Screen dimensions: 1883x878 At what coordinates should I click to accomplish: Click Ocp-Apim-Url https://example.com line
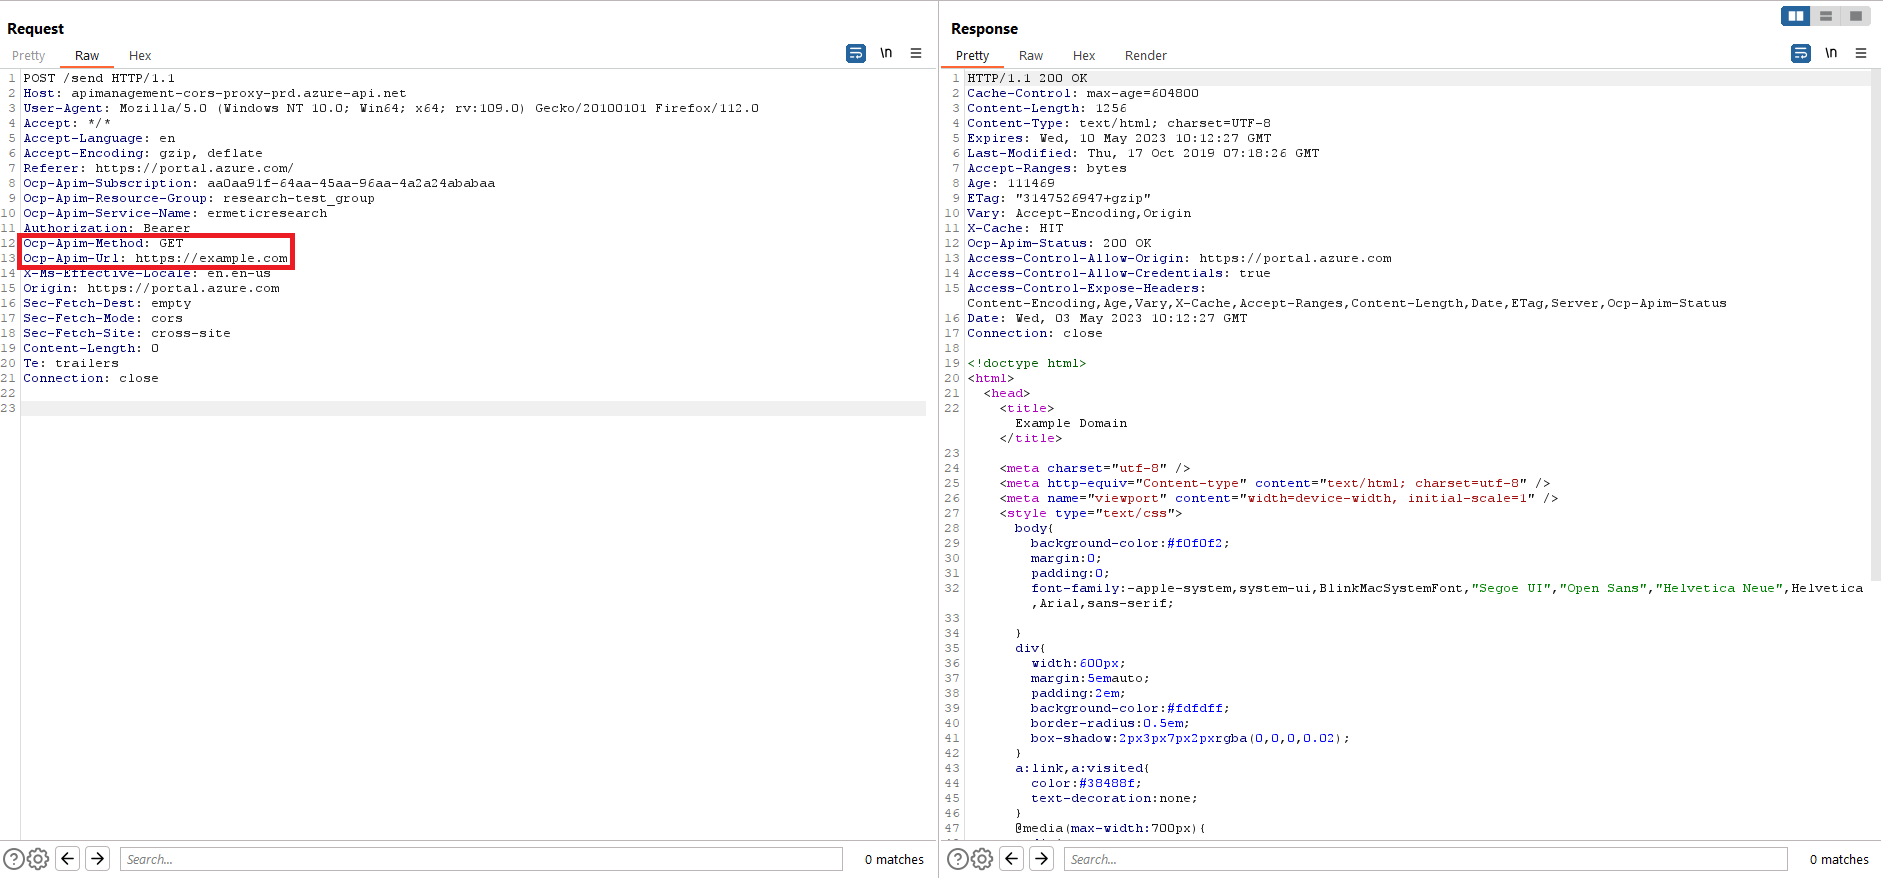point(155,258)
